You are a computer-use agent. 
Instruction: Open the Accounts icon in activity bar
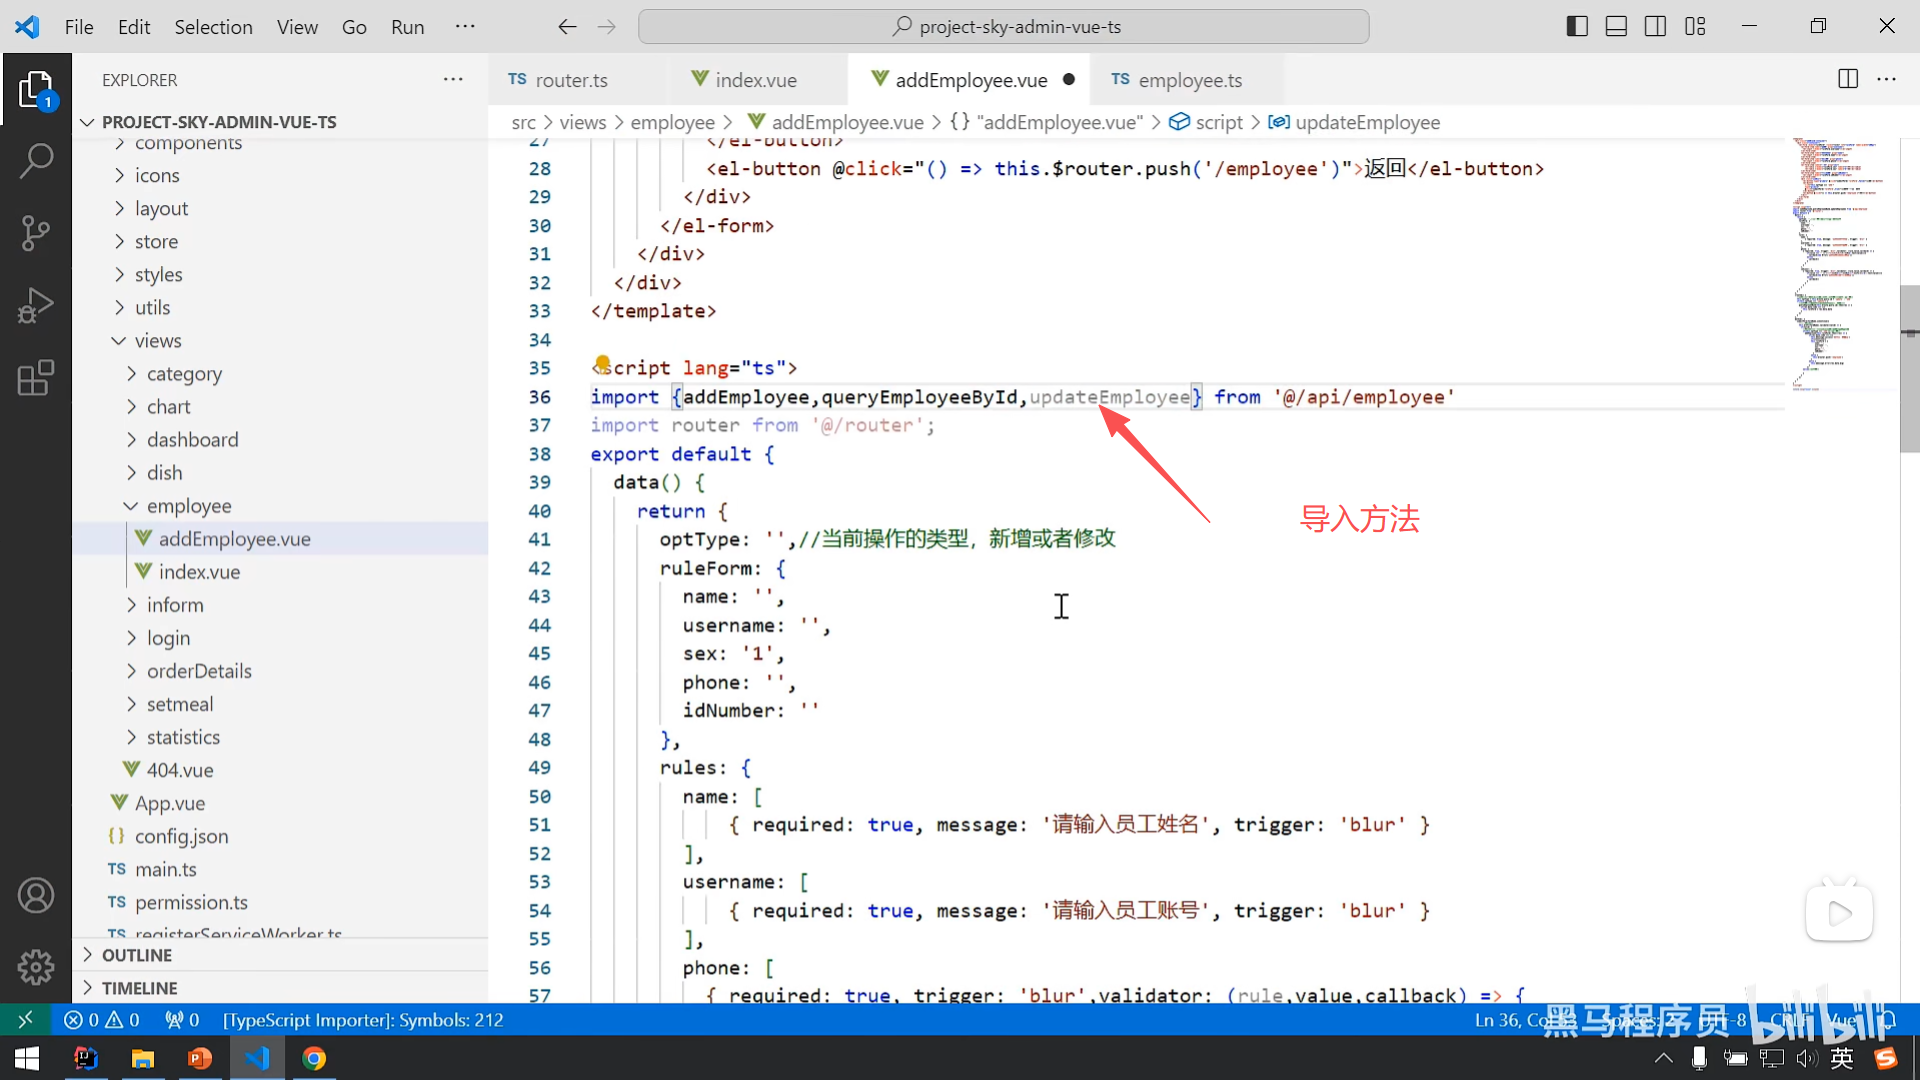click(36, 895)
